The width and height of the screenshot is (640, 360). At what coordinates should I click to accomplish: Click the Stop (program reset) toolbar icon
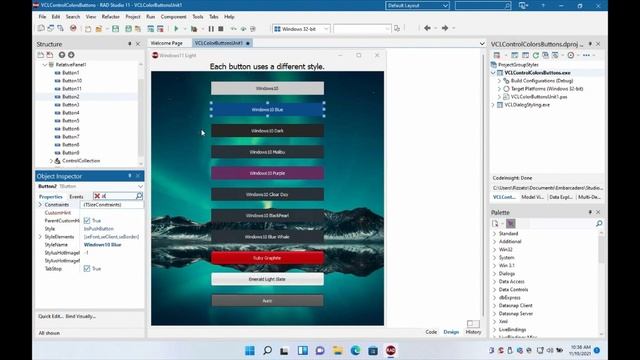[x=221, y=29]
